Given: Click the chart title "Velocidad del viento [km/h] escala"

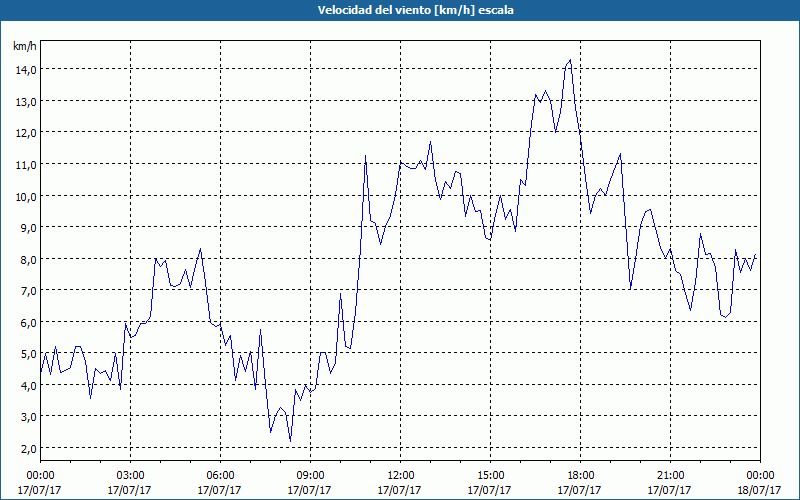Looking at the screenshot, I should pyautogui.click(x=415, y=10).
